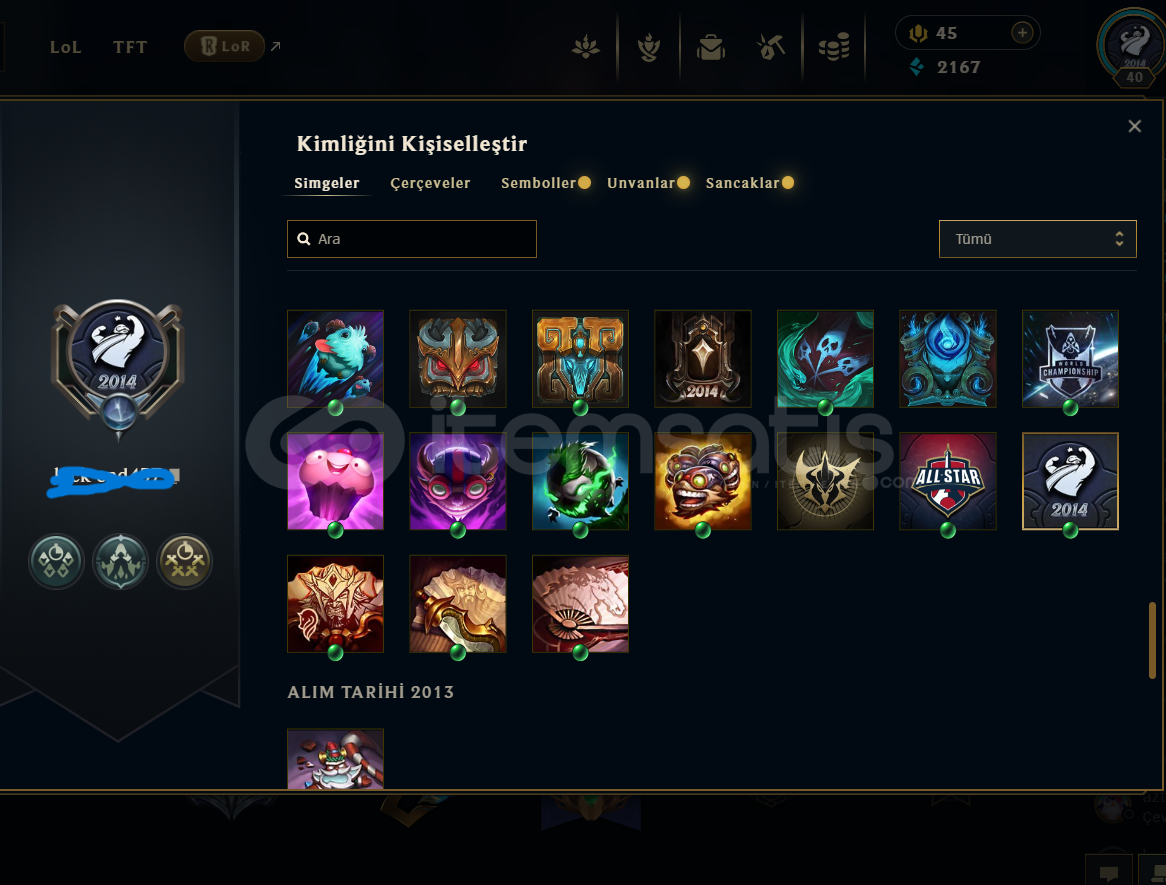Open the Loot backpack icon
This screenshot has height=885, width=1166.
click(710, 48)
